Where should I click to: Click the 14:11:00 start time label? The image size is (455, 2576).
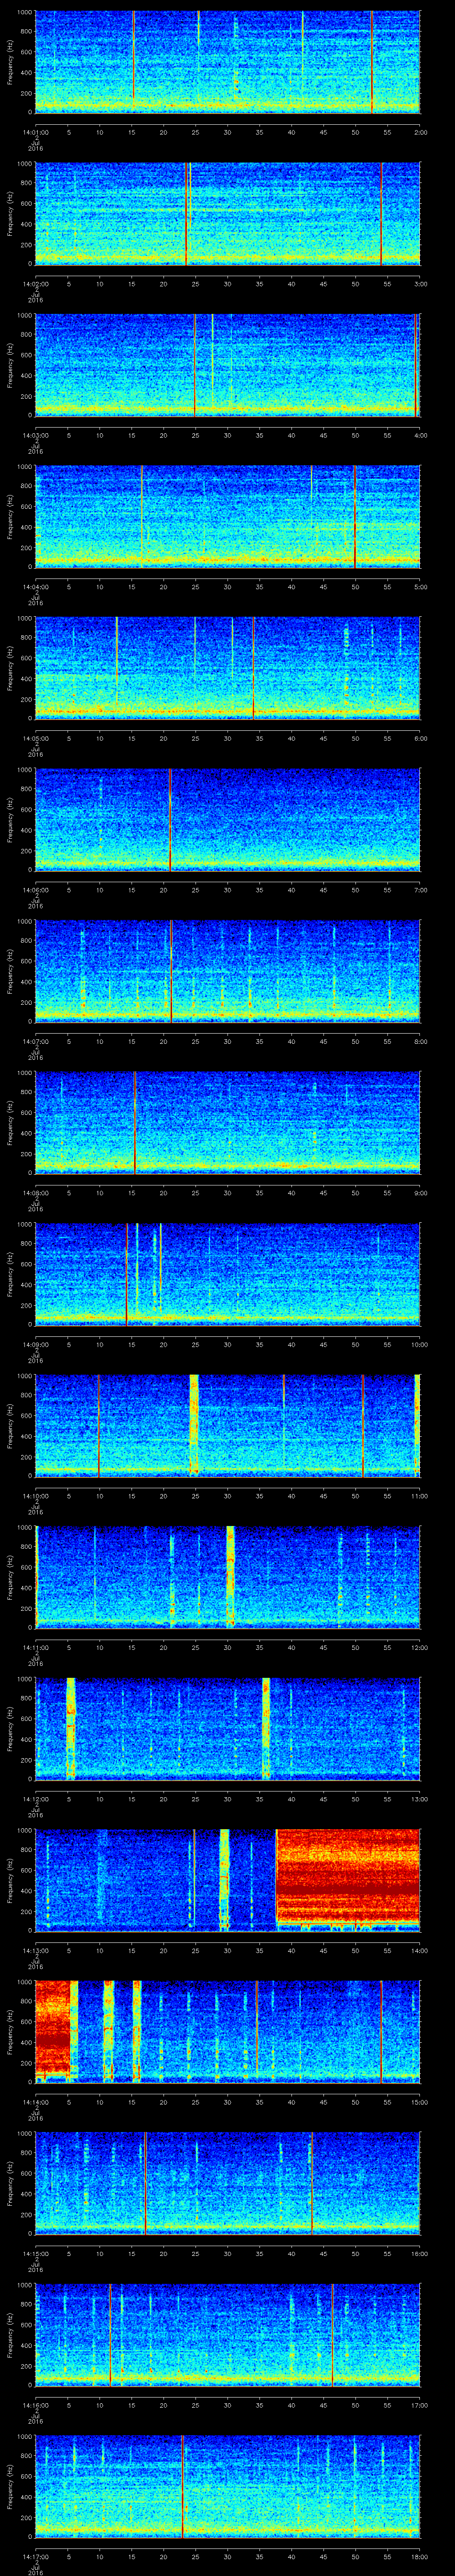pos(35,1647)
